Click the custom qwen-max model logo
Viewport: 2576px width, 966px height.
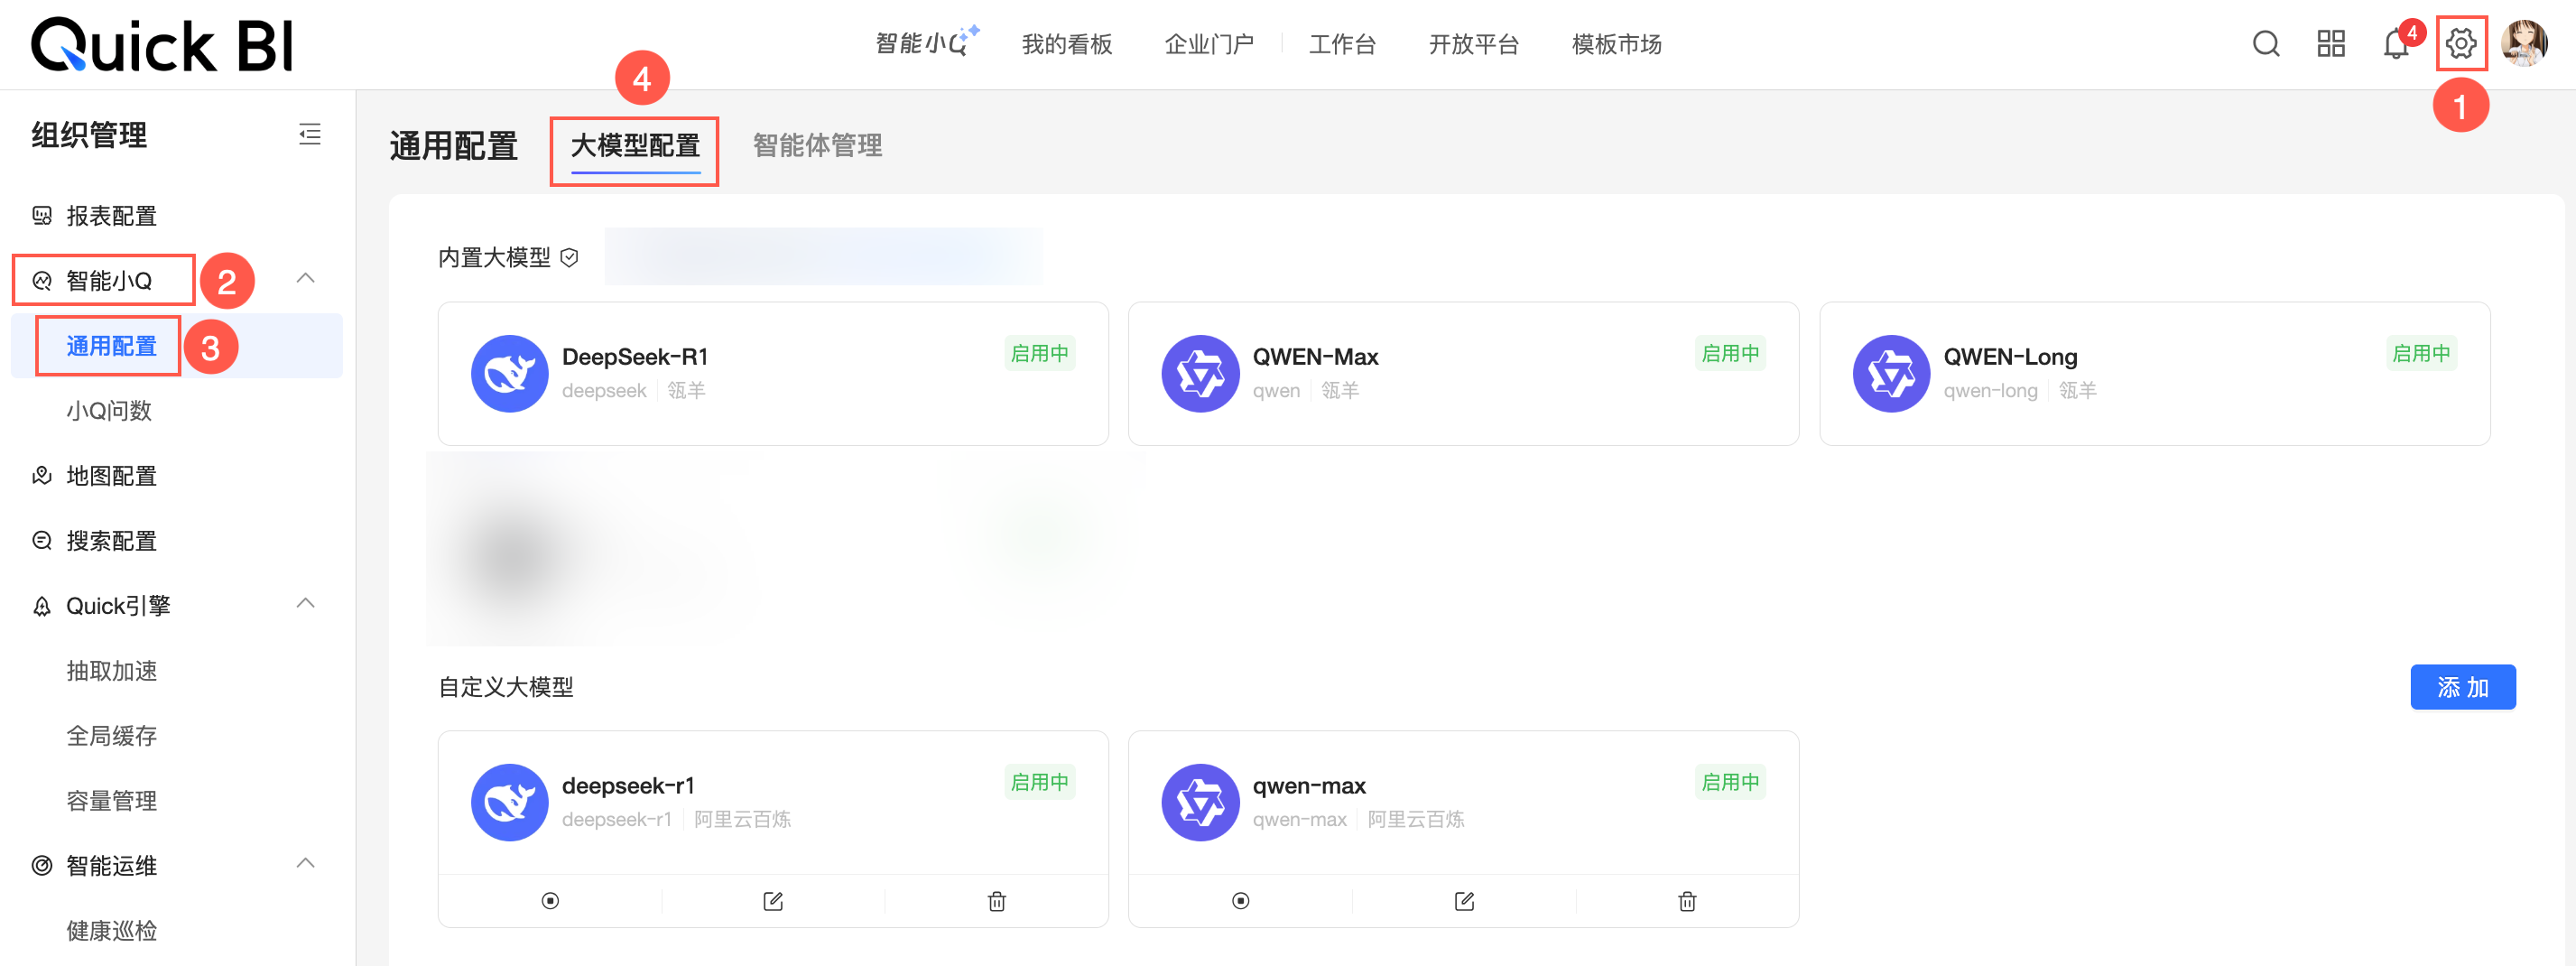[x=1200, y=803]
